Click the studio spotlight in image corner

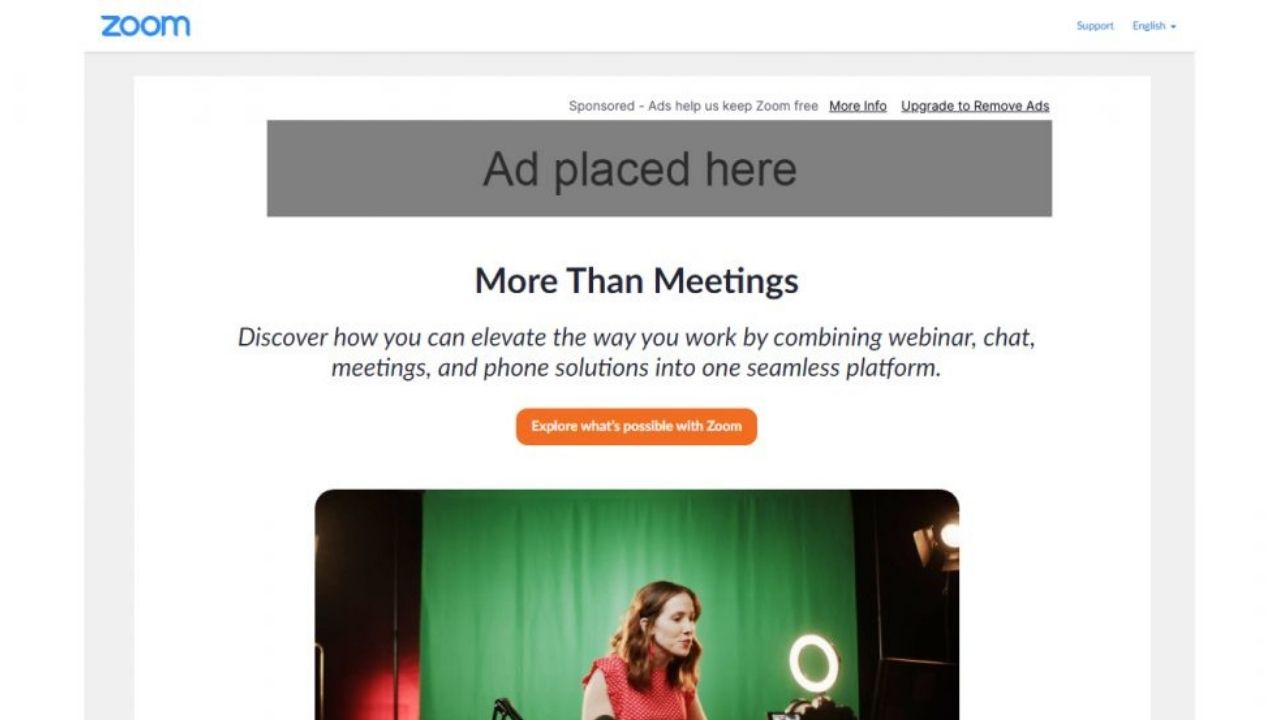tap(938, 541)
